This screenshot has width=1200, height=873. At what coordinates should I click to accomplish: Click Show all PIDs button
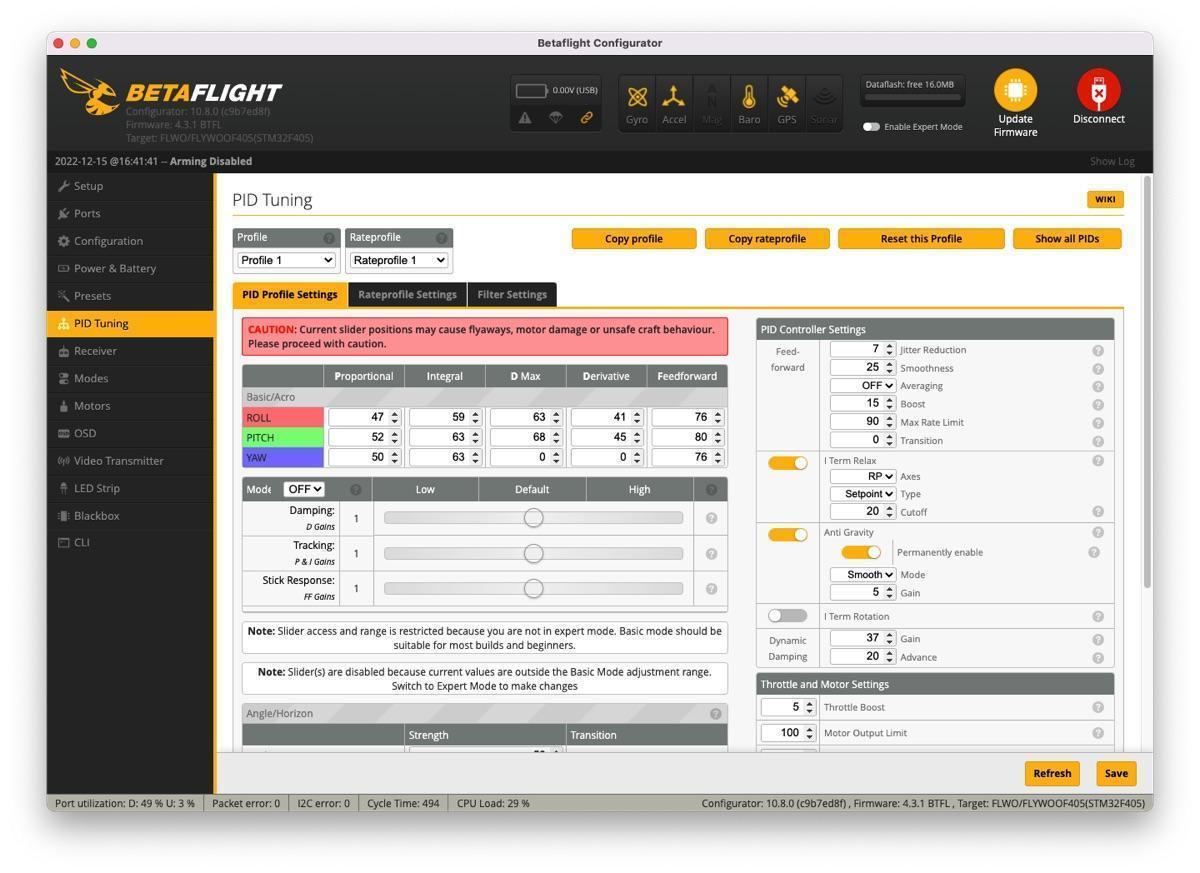(x=1067, y=239)
